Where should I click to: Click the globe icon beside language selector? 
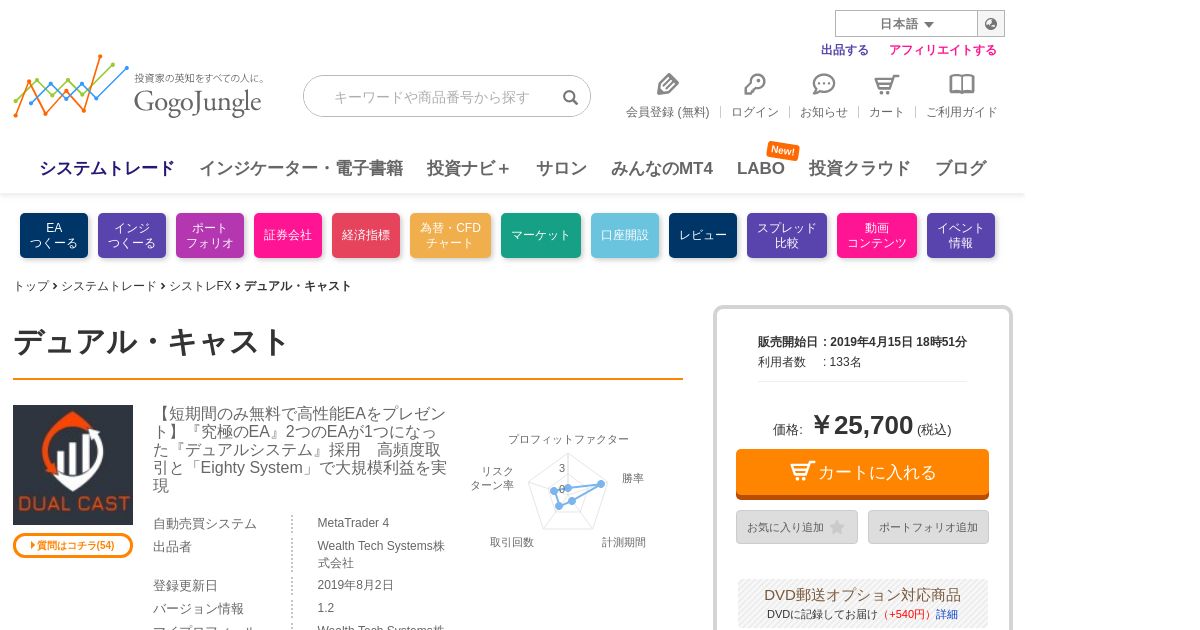(991, 24)
